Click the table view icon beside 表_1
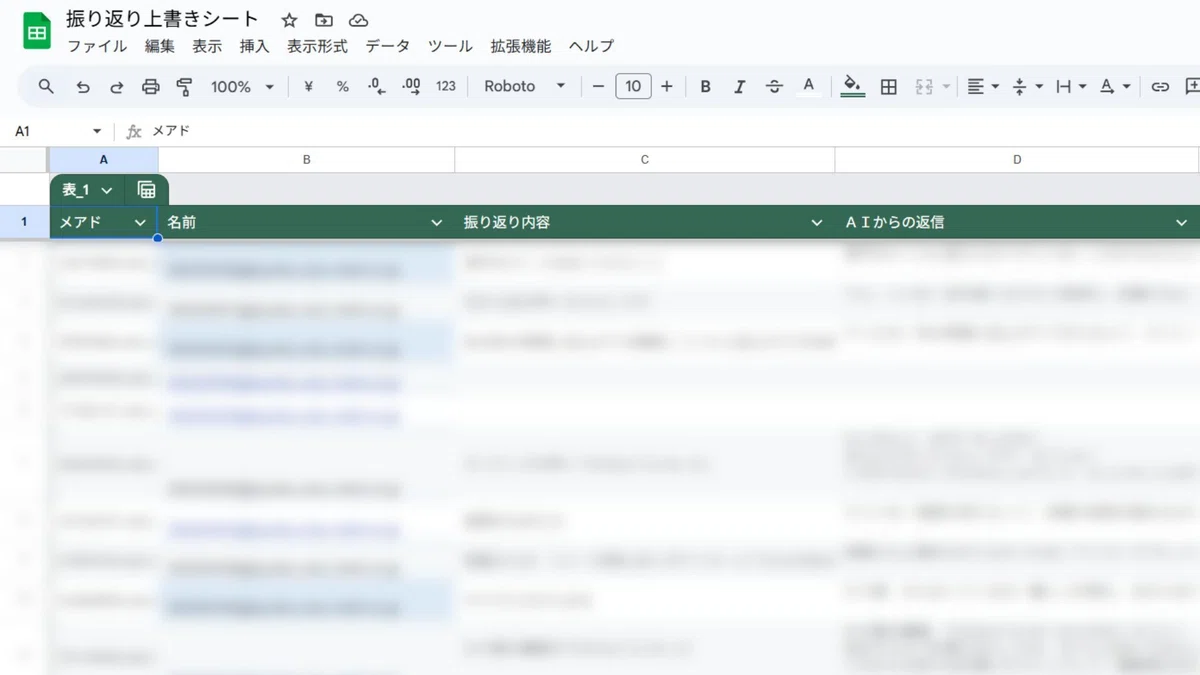 (x=146, y=190)
